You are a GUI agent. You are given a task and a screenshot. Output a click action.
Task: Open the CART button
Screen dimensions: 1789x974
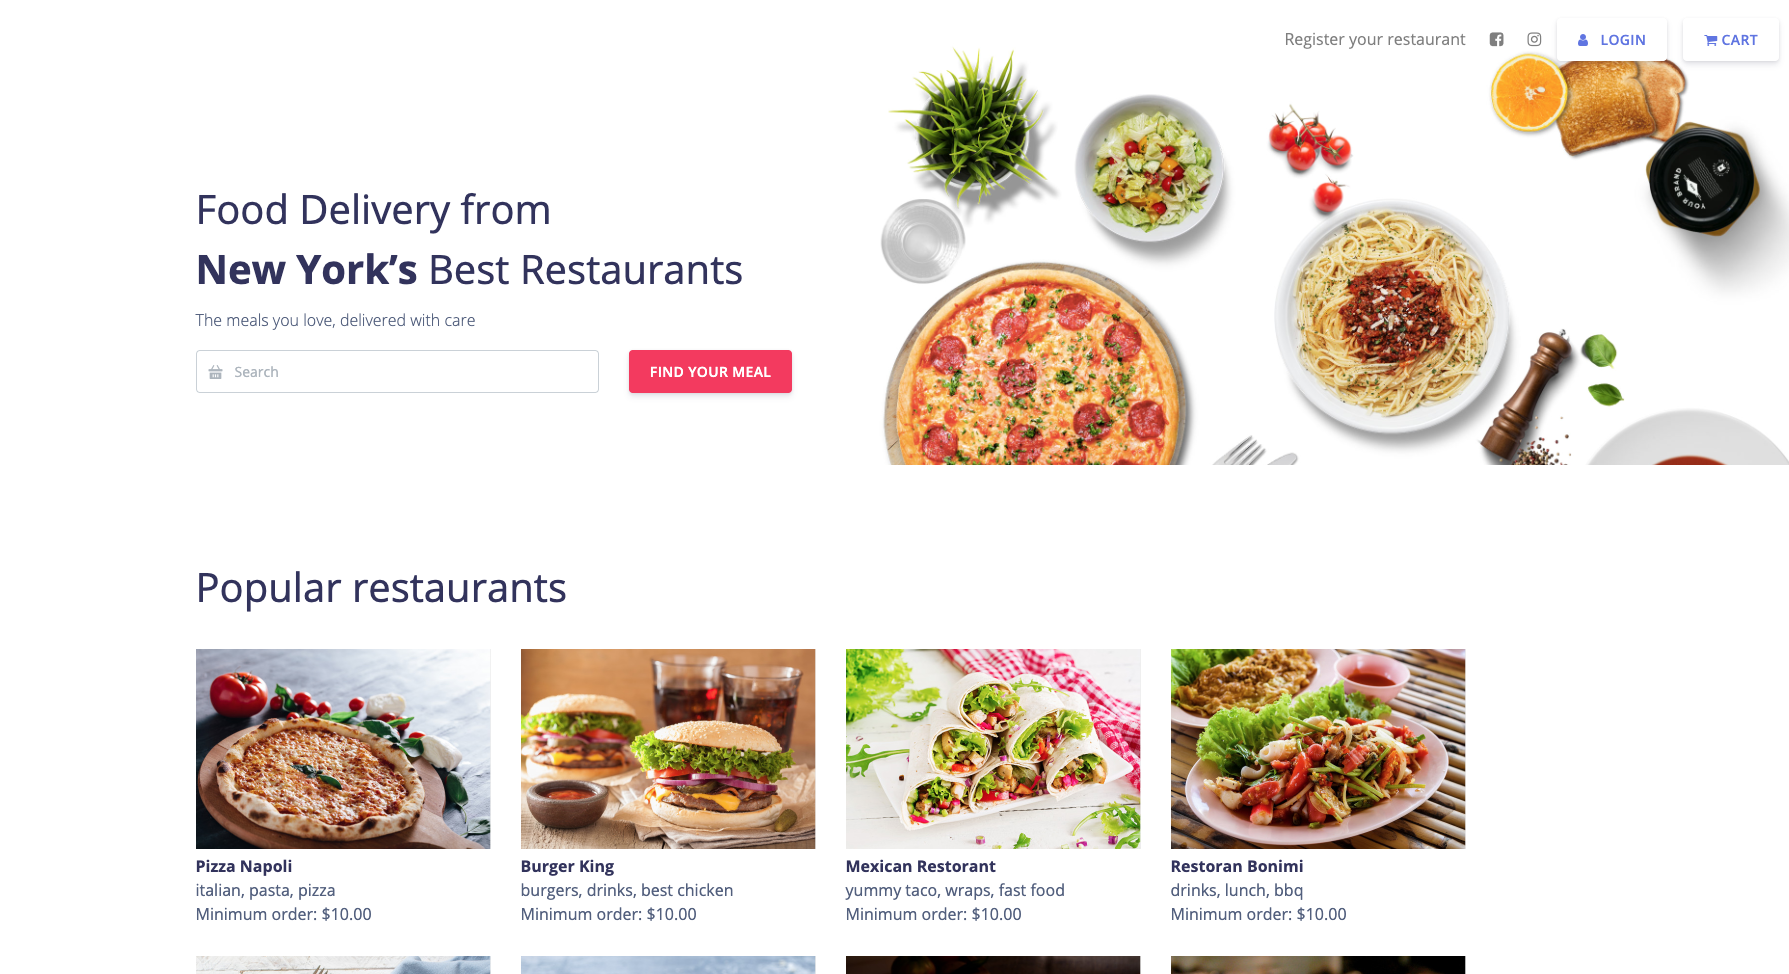1731,40
